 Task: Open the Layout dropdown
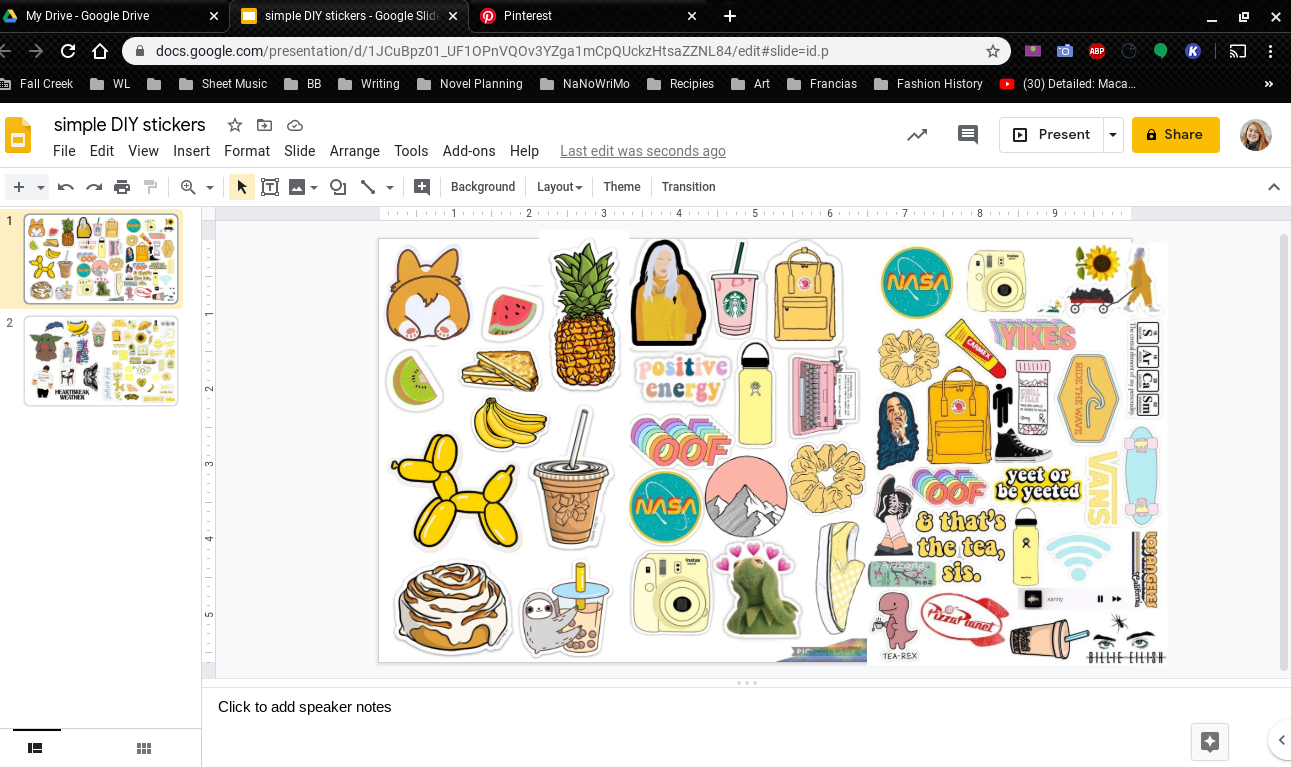pyautogui.click(x=558, y=186)
